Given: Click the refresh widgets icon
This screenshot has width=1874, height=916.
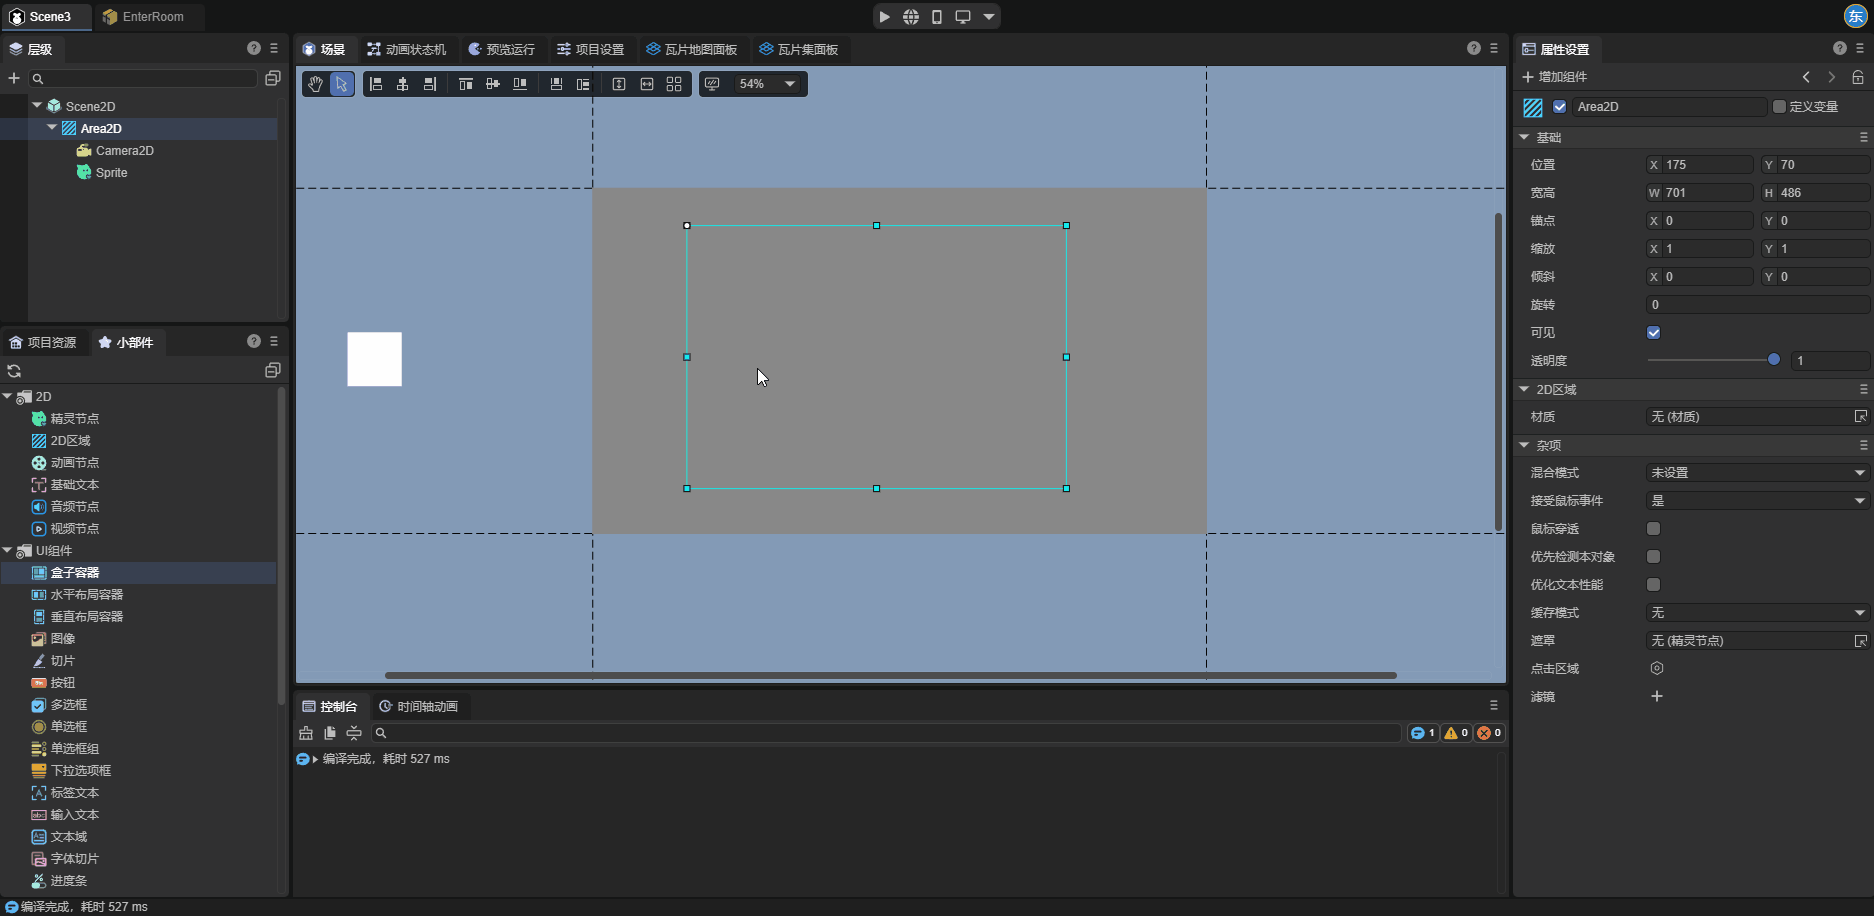Looking at the screenshot, I should pos(14,371).
